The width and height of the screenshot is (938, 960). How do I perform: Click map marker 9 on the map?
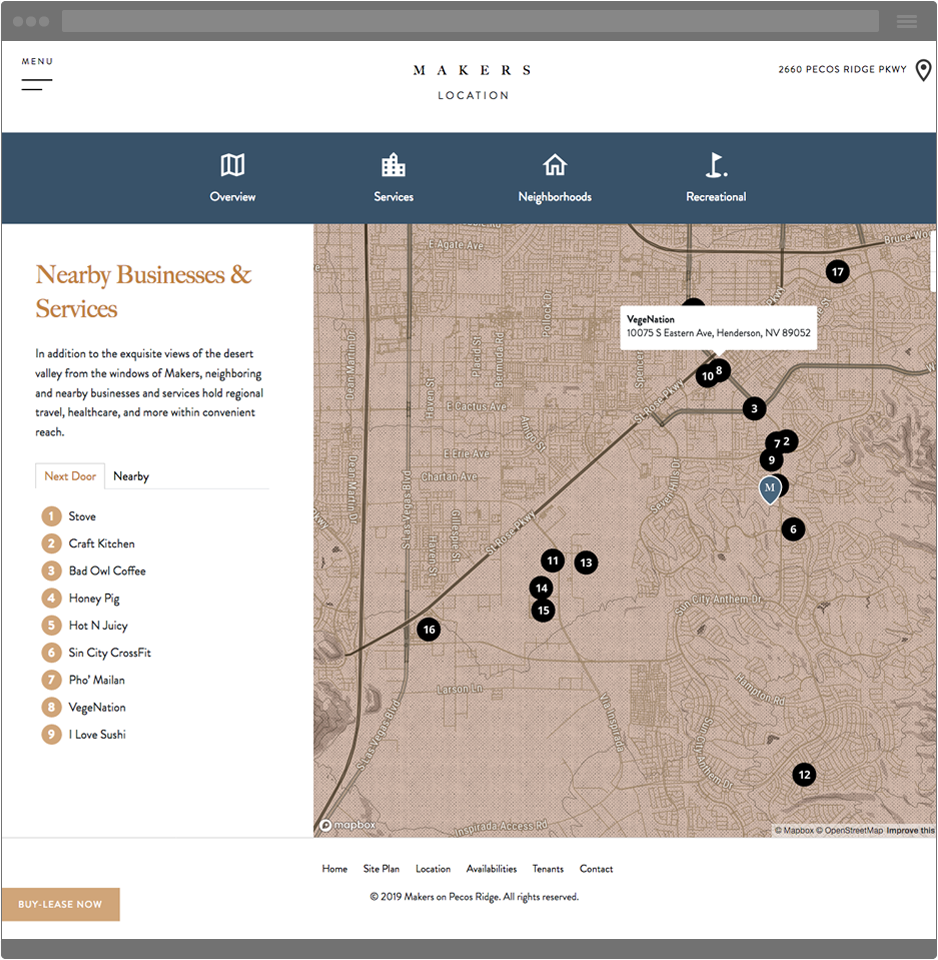771,460
